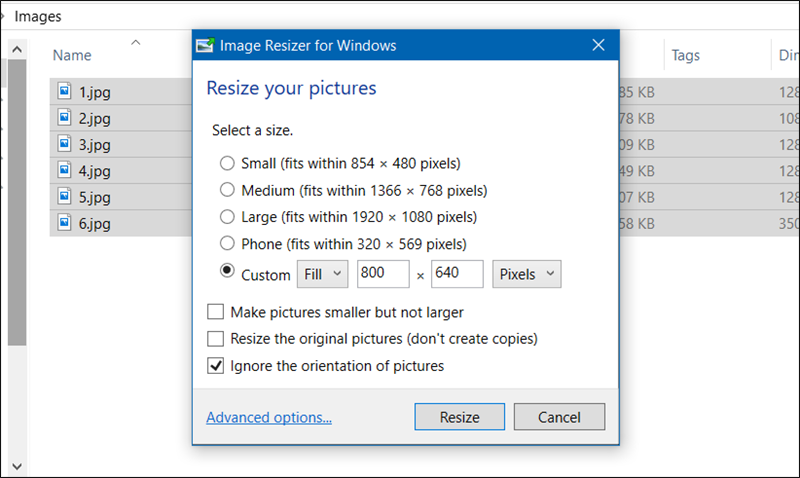
Task: Select the Small size radio button
Action: (x=227, y=163)
